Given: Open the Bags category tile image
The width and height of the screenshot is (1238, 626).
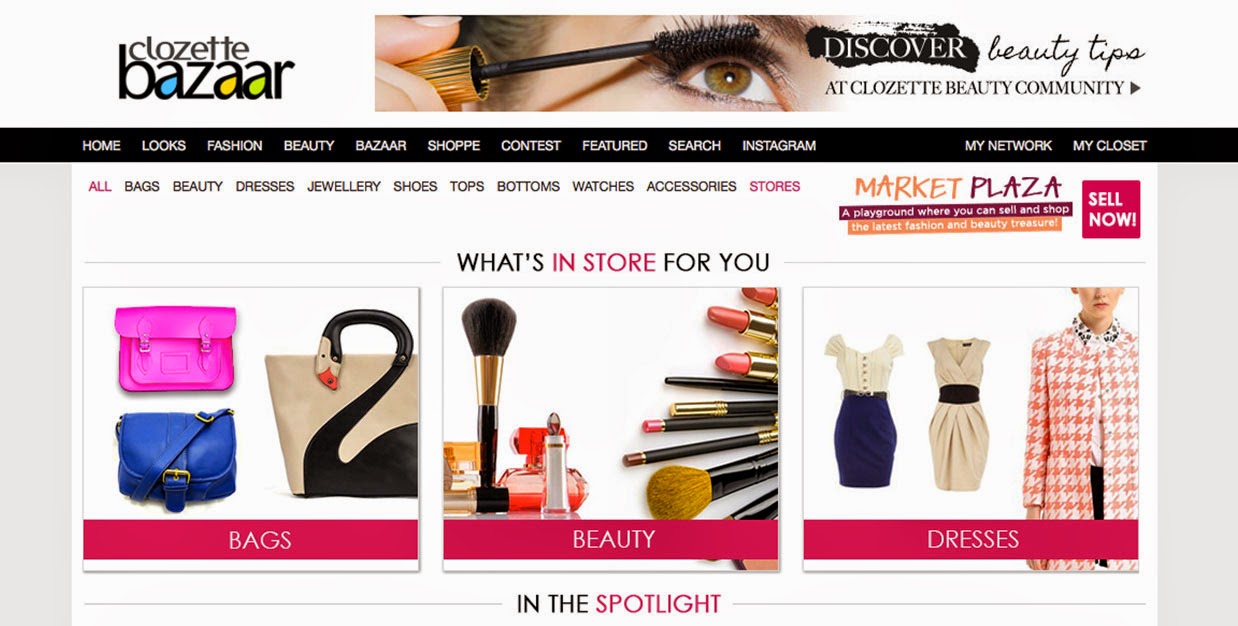Looking at the screenshot, I should click(x=251, y=404).
